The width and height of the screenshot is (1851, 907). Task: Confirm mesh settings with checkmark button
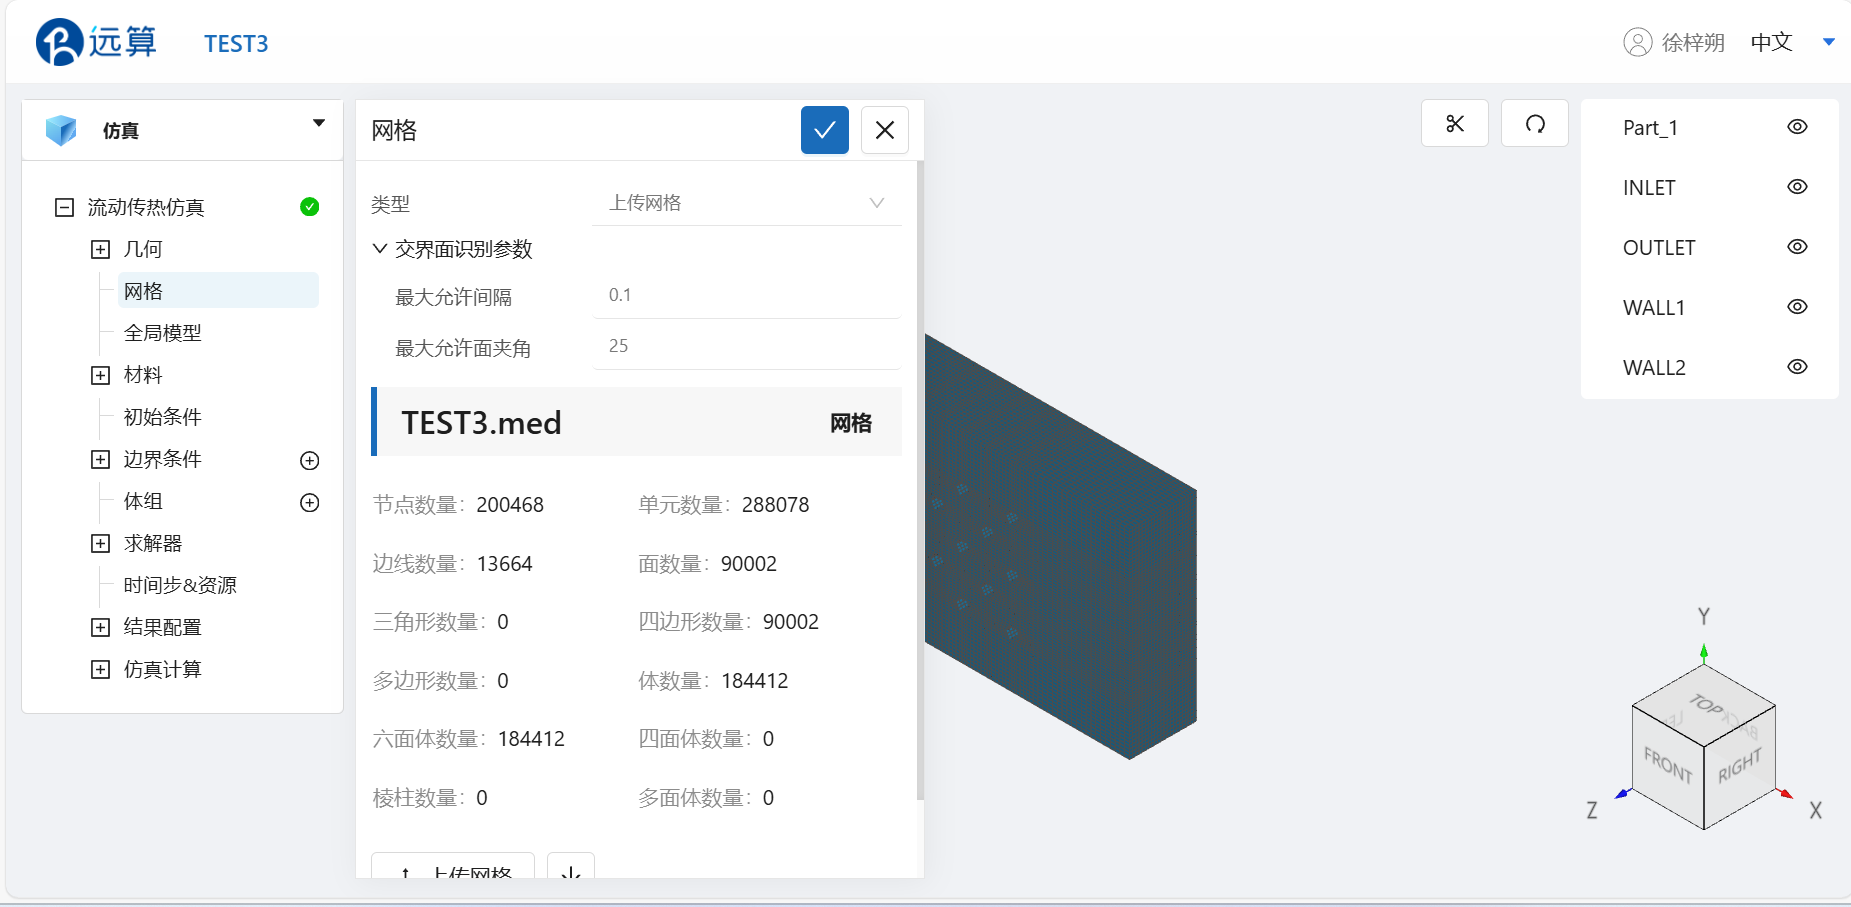825,130
